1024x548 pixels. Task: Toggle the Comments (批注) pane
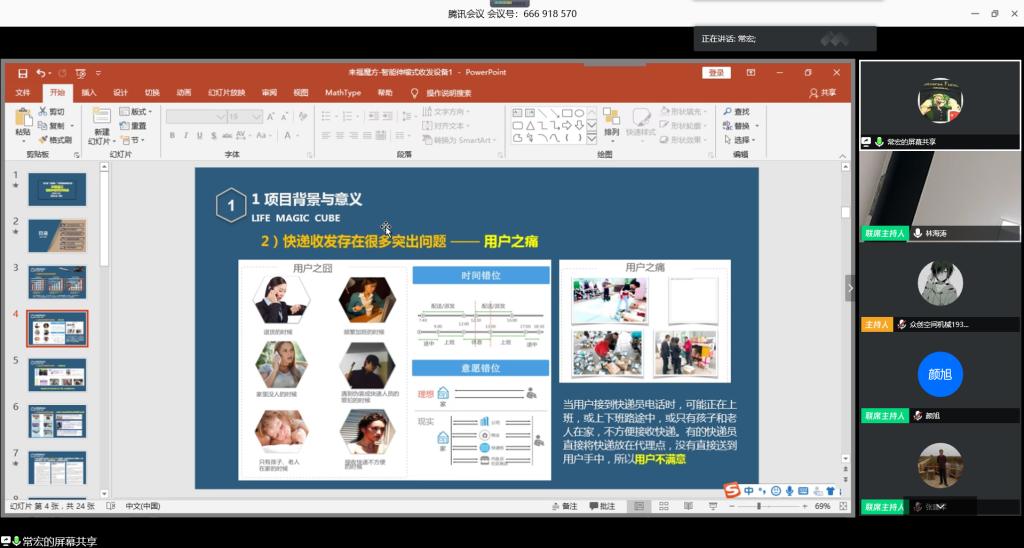pyautogui.click(x=602, y=507)
